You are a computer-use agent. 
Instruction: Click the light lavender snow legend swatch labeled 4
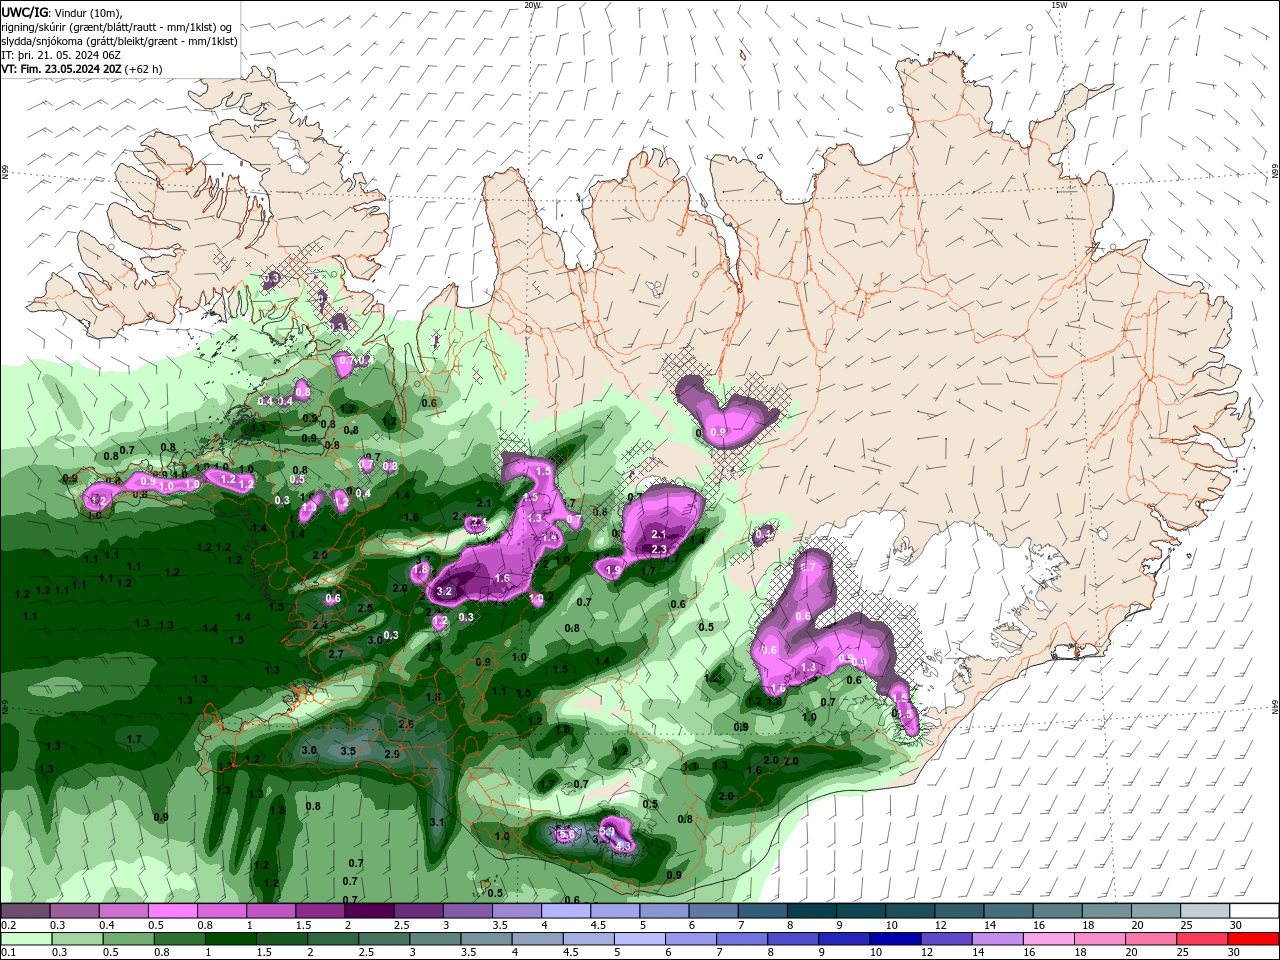565,911
